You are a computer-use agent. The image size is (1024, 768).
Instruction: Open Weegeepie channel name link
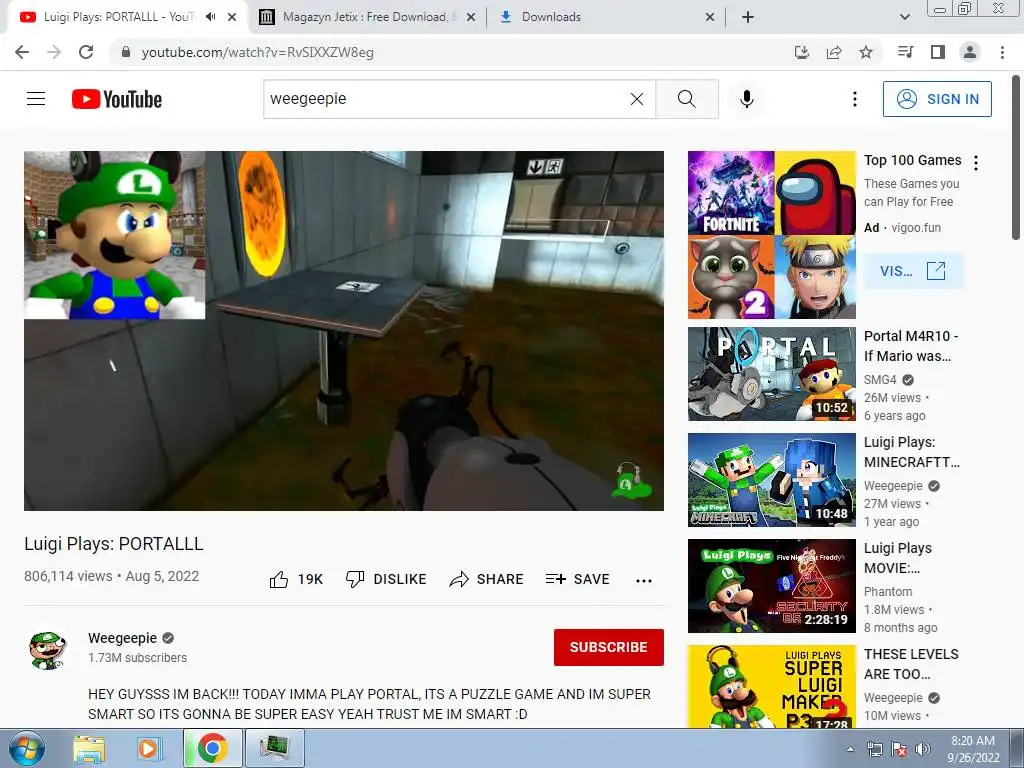[123, 638]
